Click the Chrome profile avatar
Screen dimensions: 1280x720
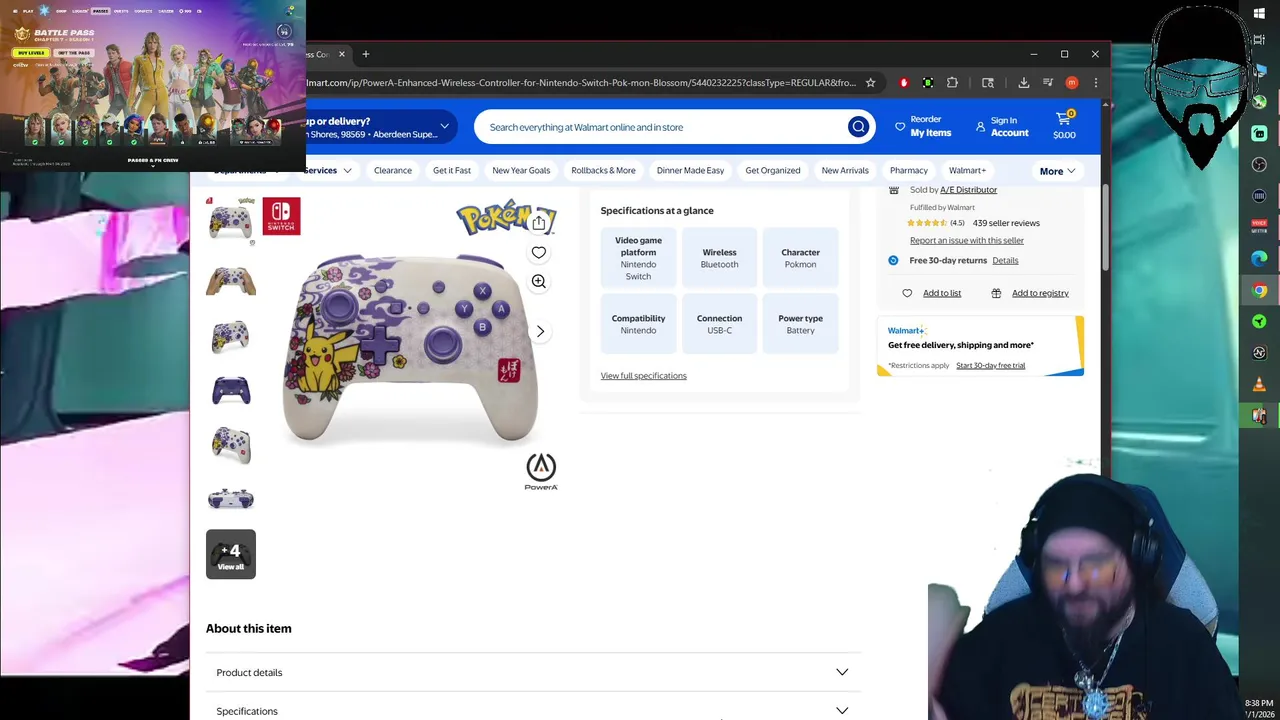[1072, 83]
